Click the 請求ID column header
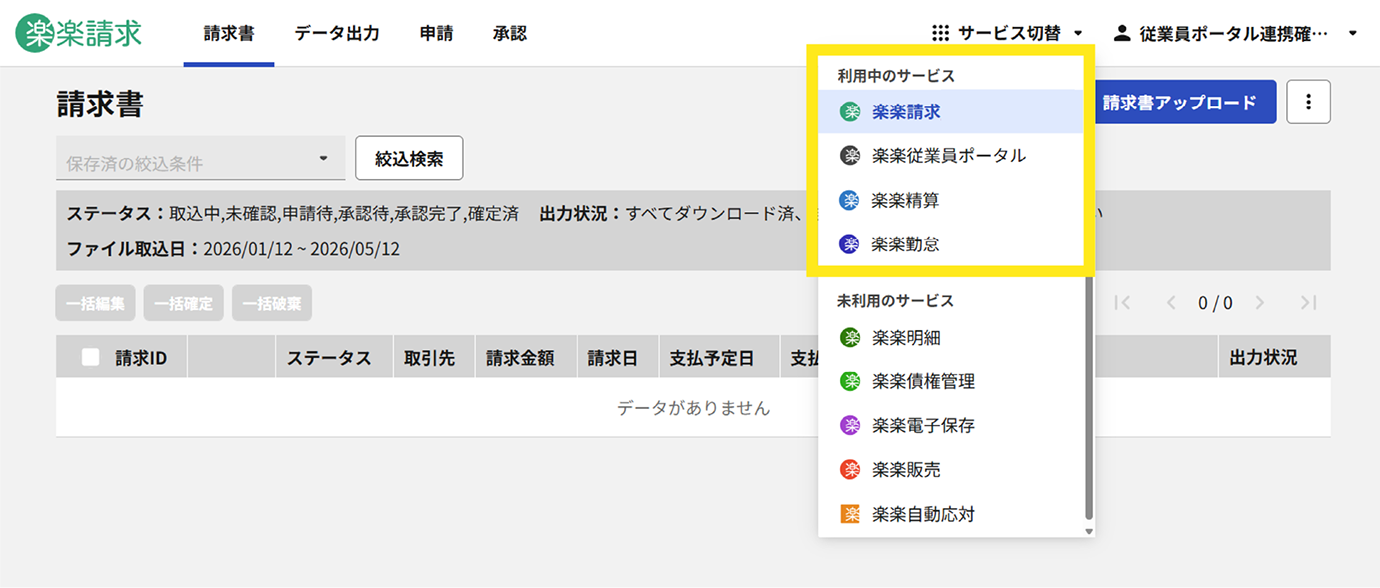Image resolution: width=1380 pixels, height=588 pixels. 141,357
